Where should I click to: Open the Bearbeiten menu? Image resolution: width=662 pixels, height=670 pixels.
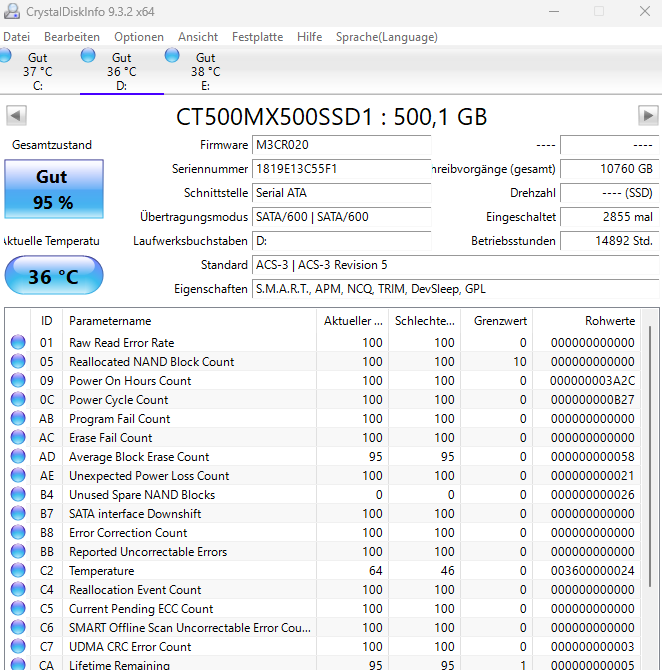click(72, 37)
